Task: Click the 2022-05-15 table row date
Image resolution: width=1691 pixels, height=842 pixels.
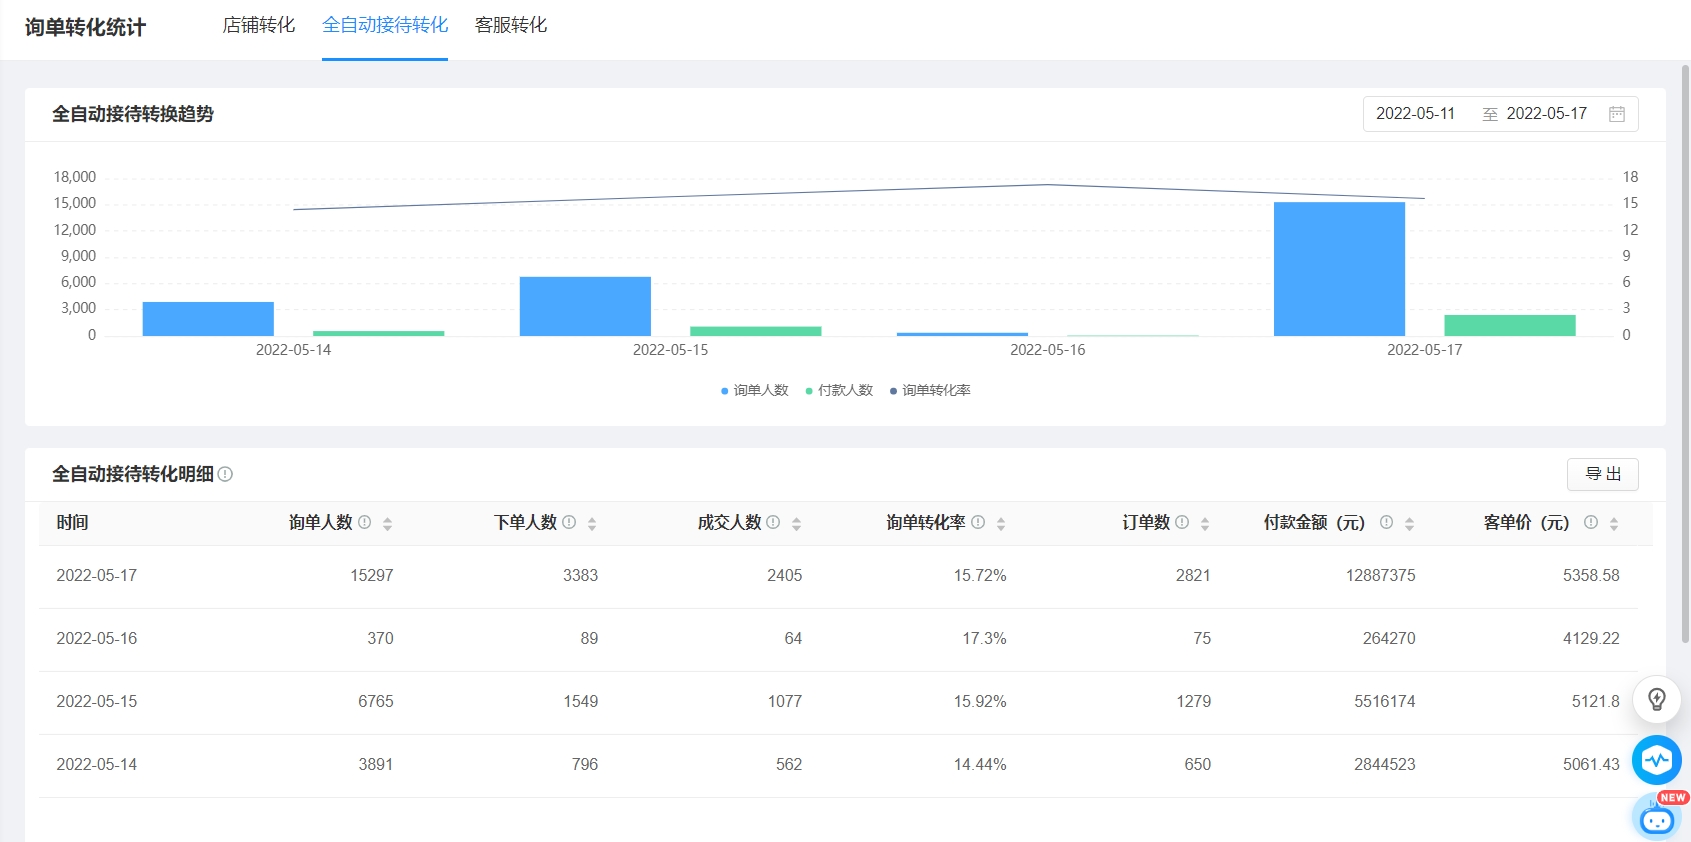Action: tap(97, 702)
